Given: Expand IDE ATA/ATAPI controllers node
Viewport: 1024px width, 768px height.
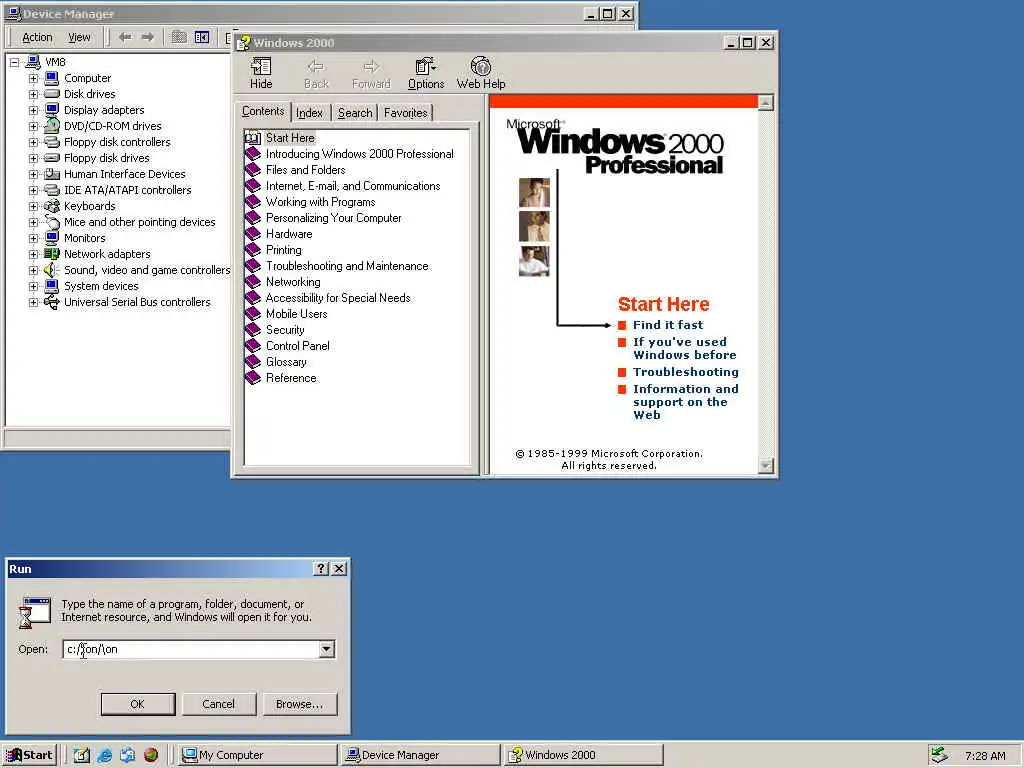Looking at the screenshot, I should click(33, 190).
